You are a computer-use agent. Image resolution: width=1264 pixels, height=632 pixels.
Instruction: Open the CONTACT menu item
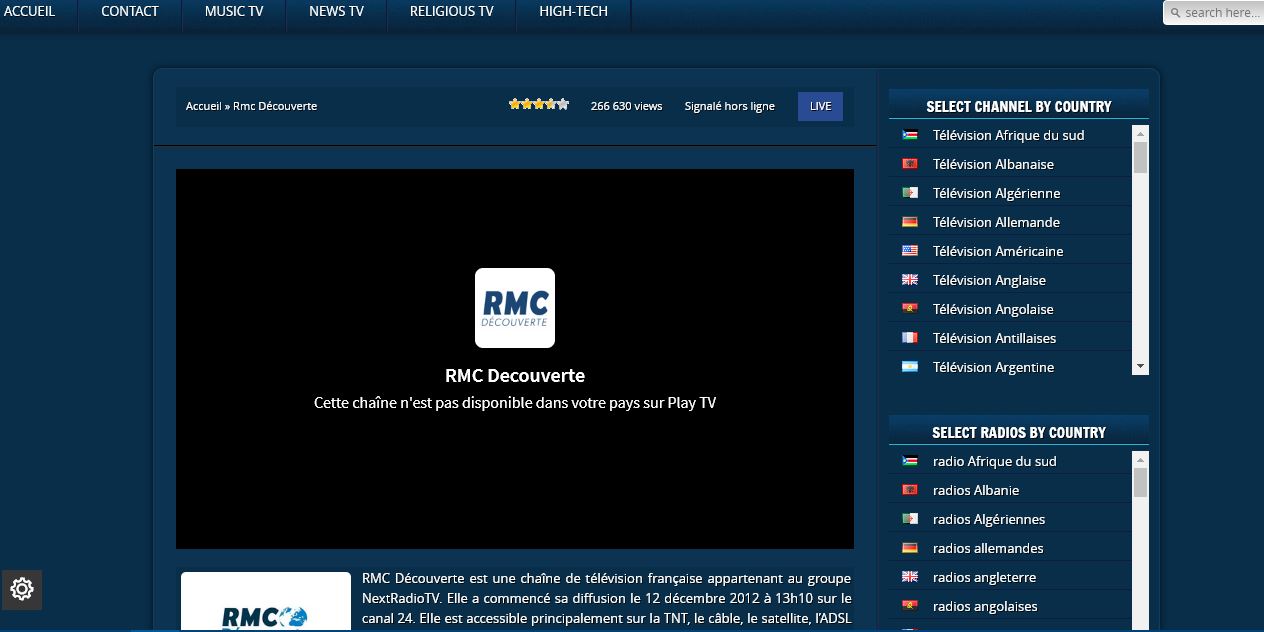130,11
